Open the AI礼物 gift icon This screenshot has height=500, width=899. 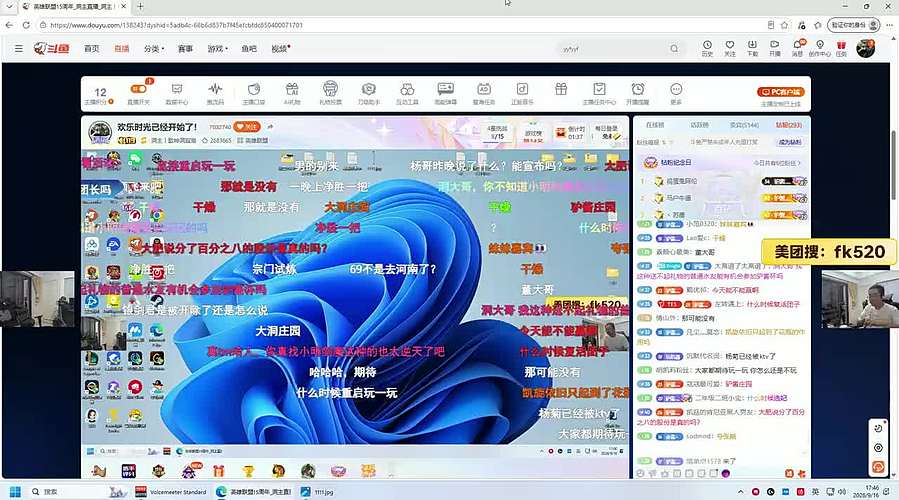pyautogui.click(x=292, y=93)
